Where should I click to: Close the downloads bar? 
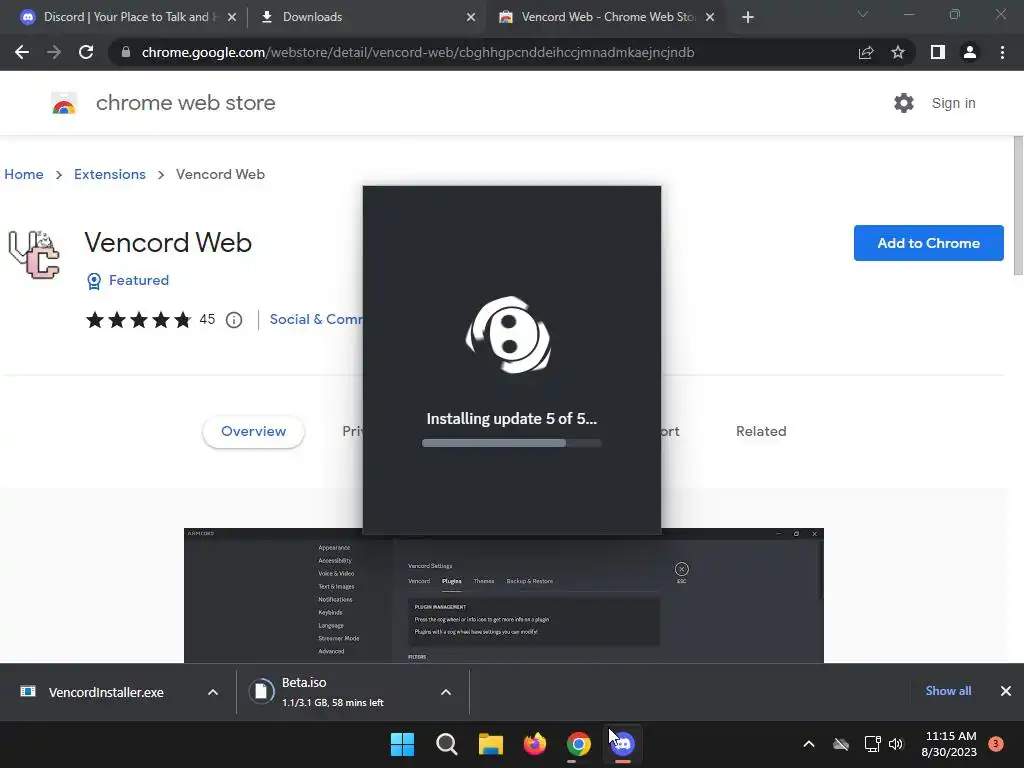[1006, 691]
